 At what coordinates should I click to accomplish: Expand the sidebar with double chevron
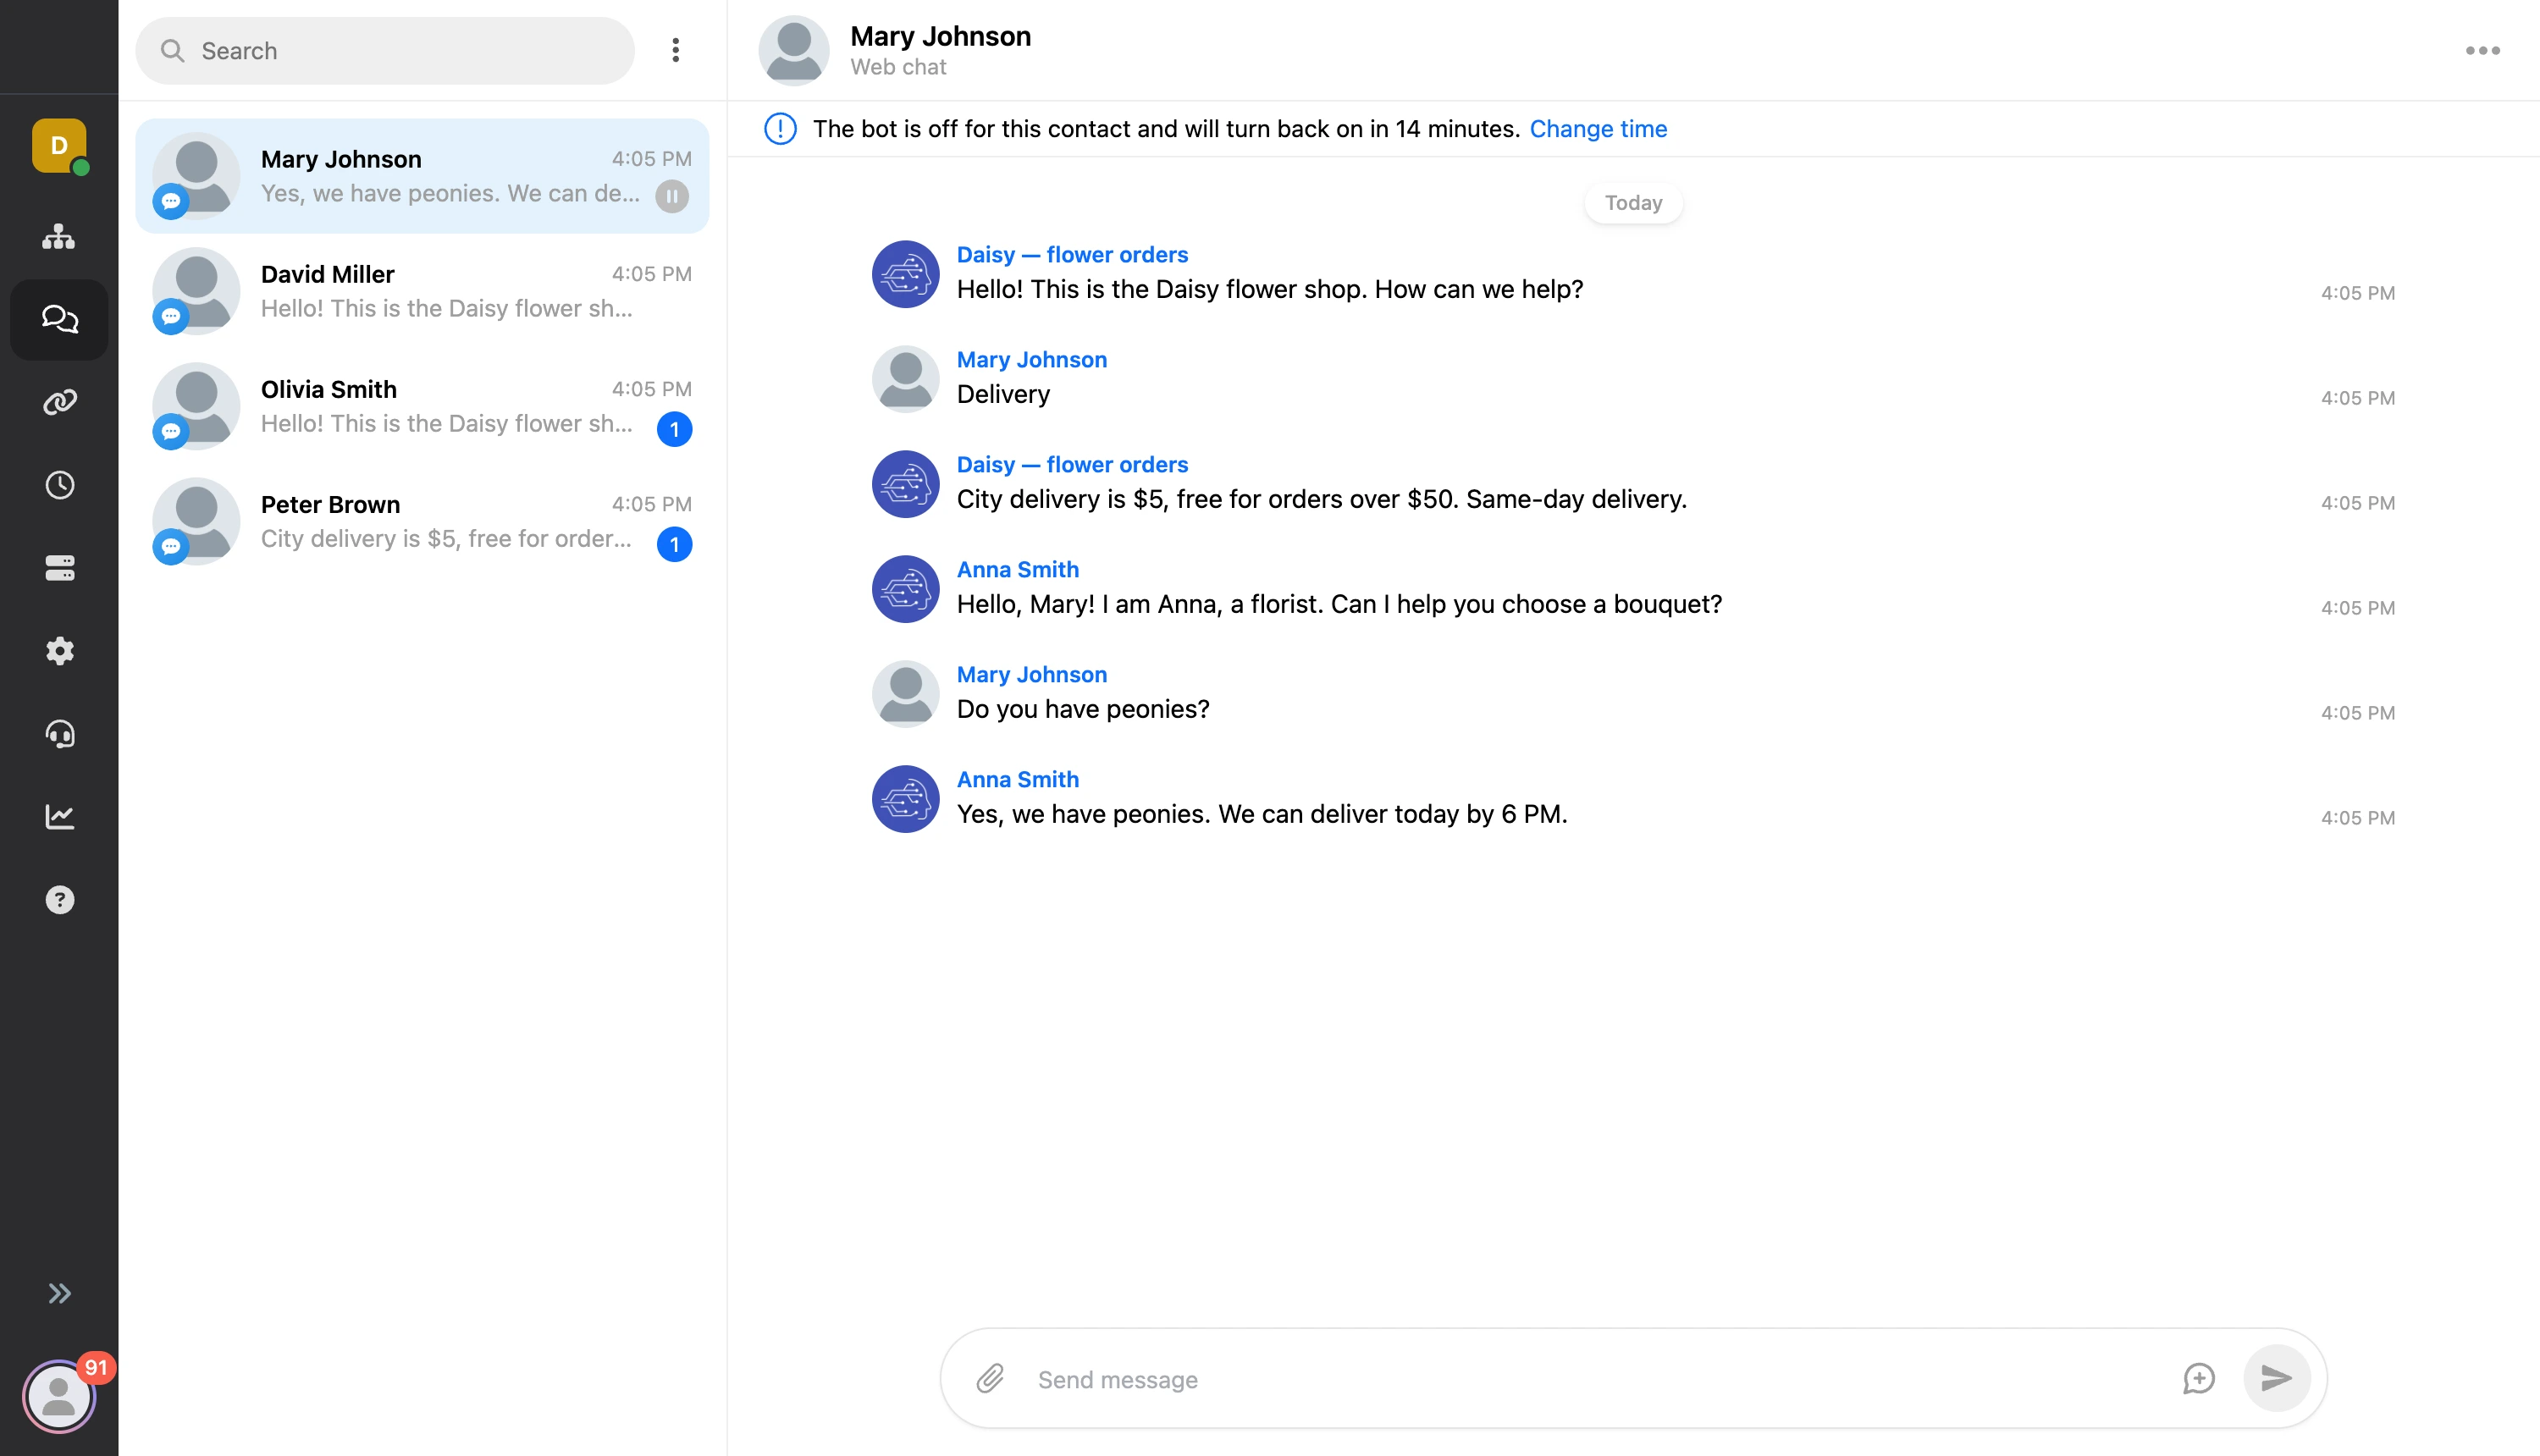pyautogui.click(x=59, y=1294)
